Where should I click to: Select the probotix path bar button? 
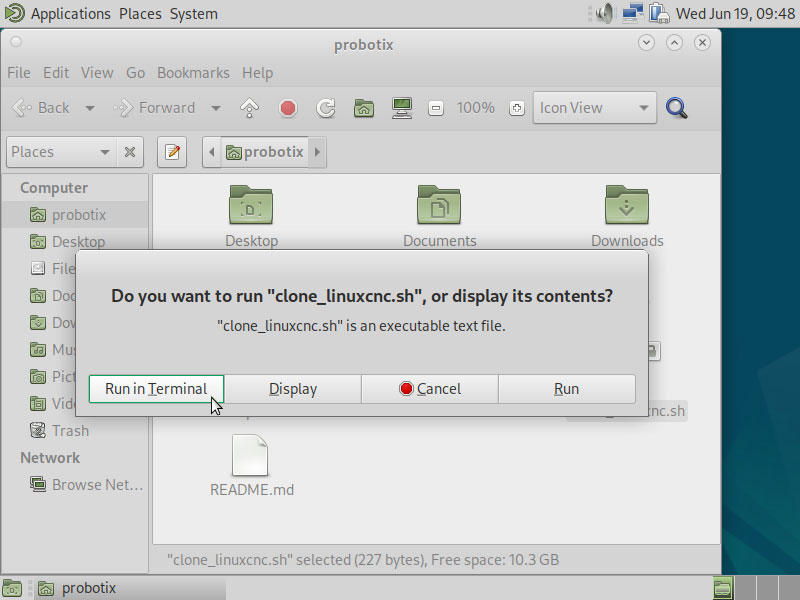(265, 152)
